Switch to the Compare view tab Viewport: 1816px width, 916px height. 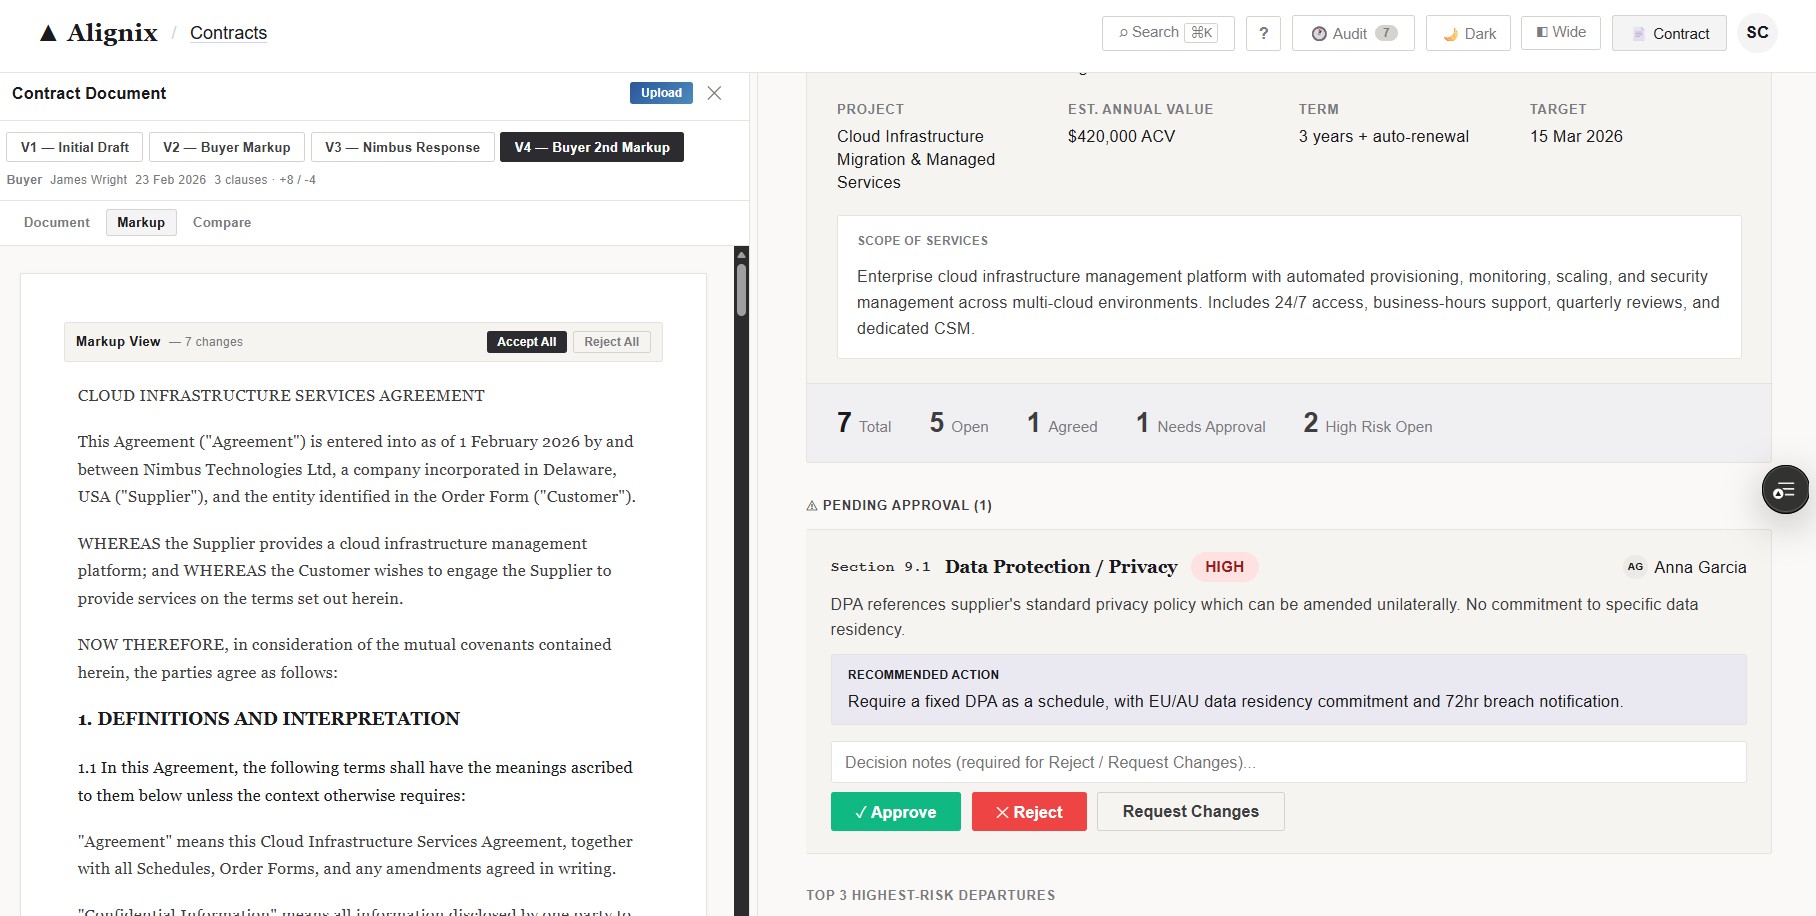click(222, 222)
